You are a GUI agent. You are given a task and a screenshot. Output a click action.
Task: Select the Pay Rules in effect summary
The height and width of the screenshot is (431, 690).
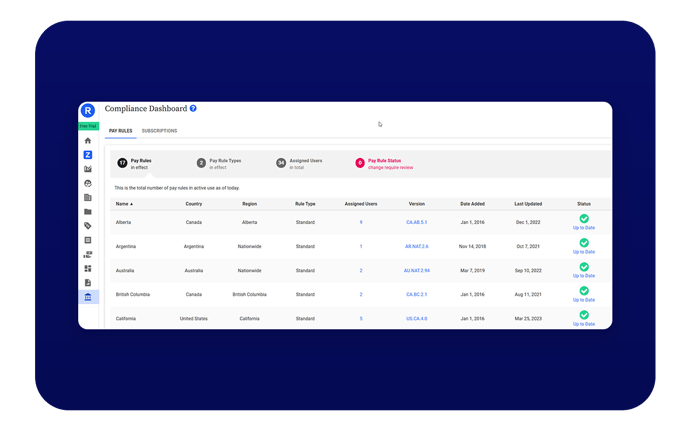(135, 164)
